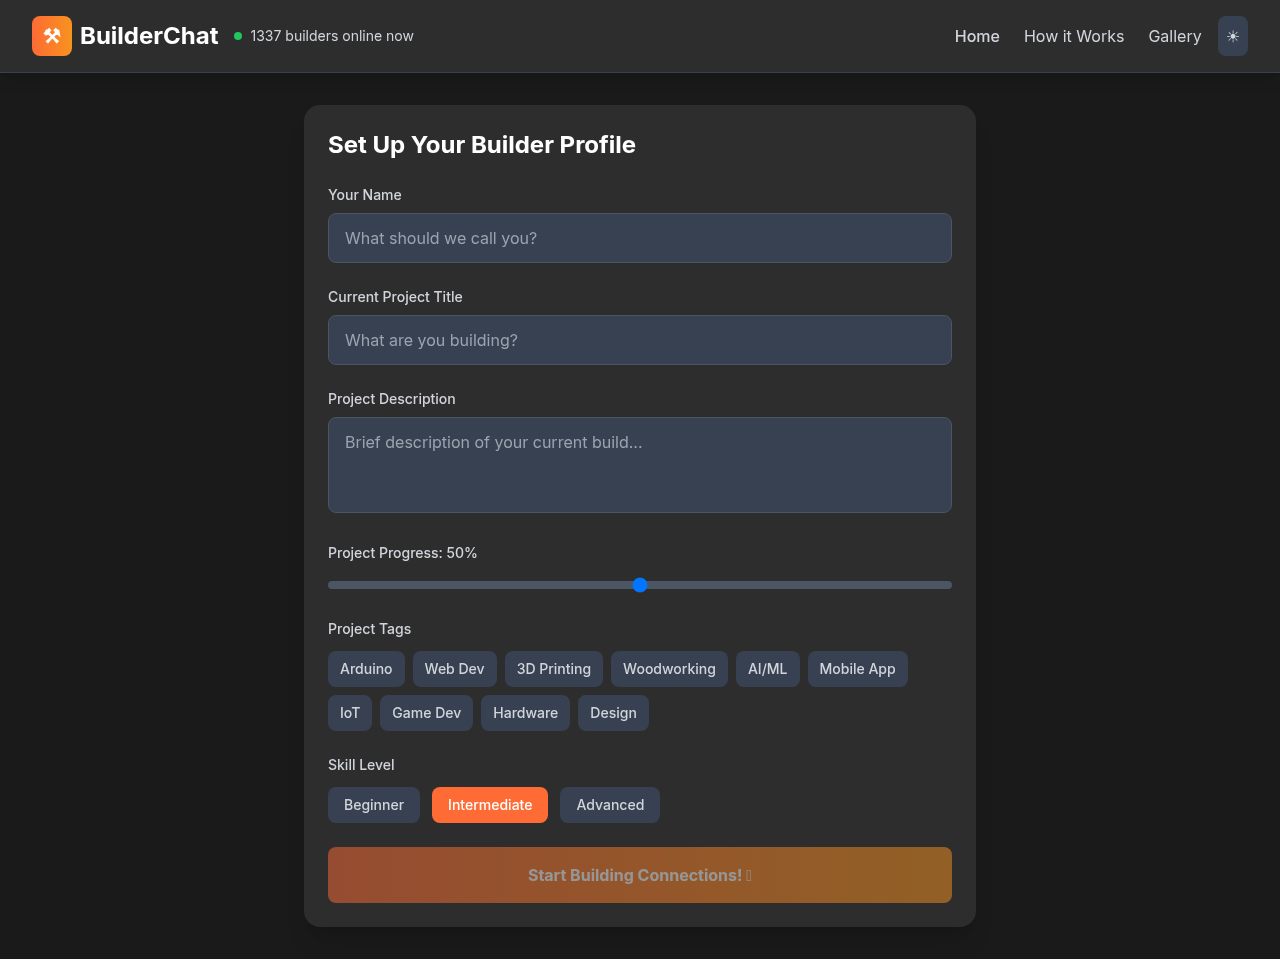Switch to the Gallery section
This screenshot has height=959, width=1280.
pos(1174,36)
